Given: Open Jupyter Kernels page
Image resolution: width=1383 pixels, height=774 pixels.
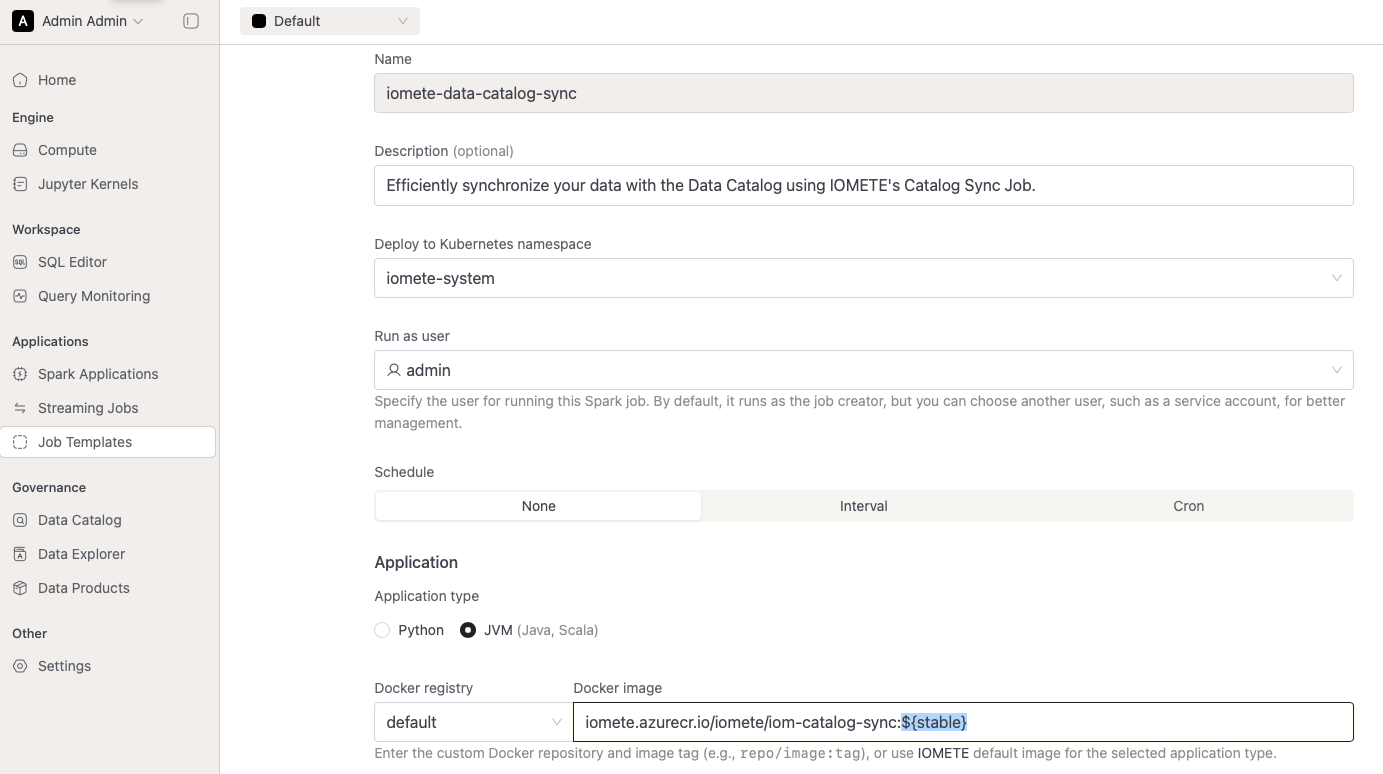Looking at the screenshot, I should 108,184.
